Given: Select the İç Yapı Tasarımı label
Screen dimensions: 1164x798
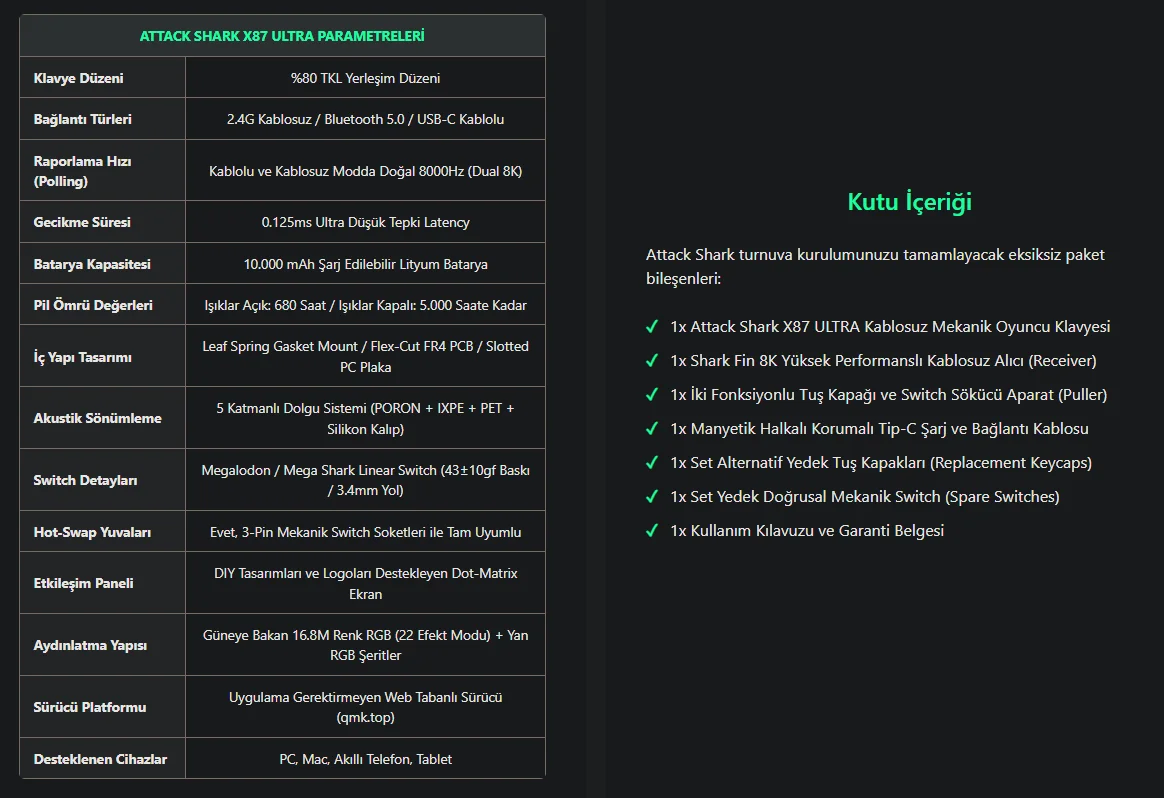Looking at the screenshot, I should [x=82, y=357].
